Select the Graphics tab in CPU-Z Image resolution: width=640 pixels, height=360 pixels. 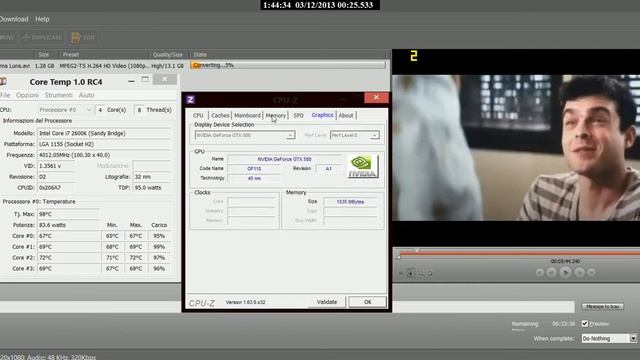[322, 115]
